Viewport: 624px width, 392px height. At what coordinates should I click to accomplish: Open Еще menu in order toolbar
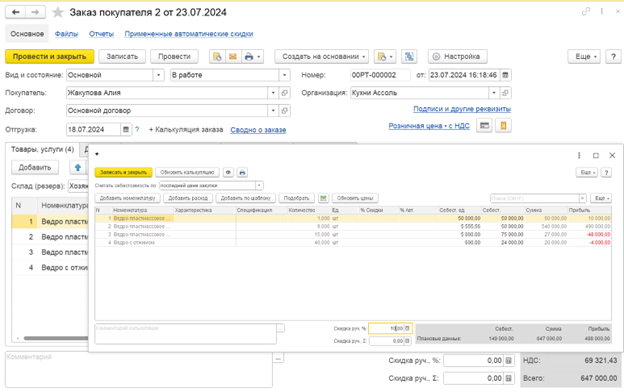tap(584, 57)
